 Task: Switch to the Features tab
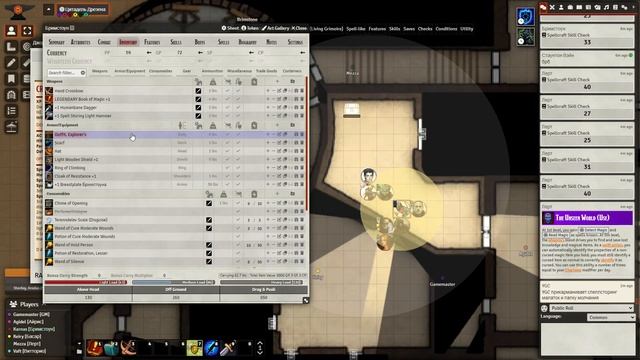[152, 42]
